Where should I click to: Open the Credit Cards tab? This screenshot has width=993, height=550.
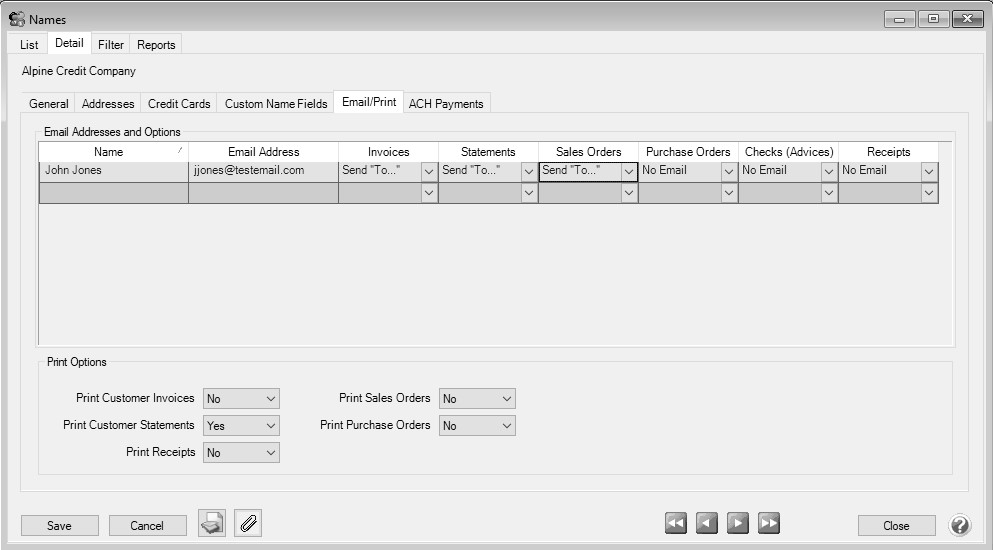pos(179,104)
